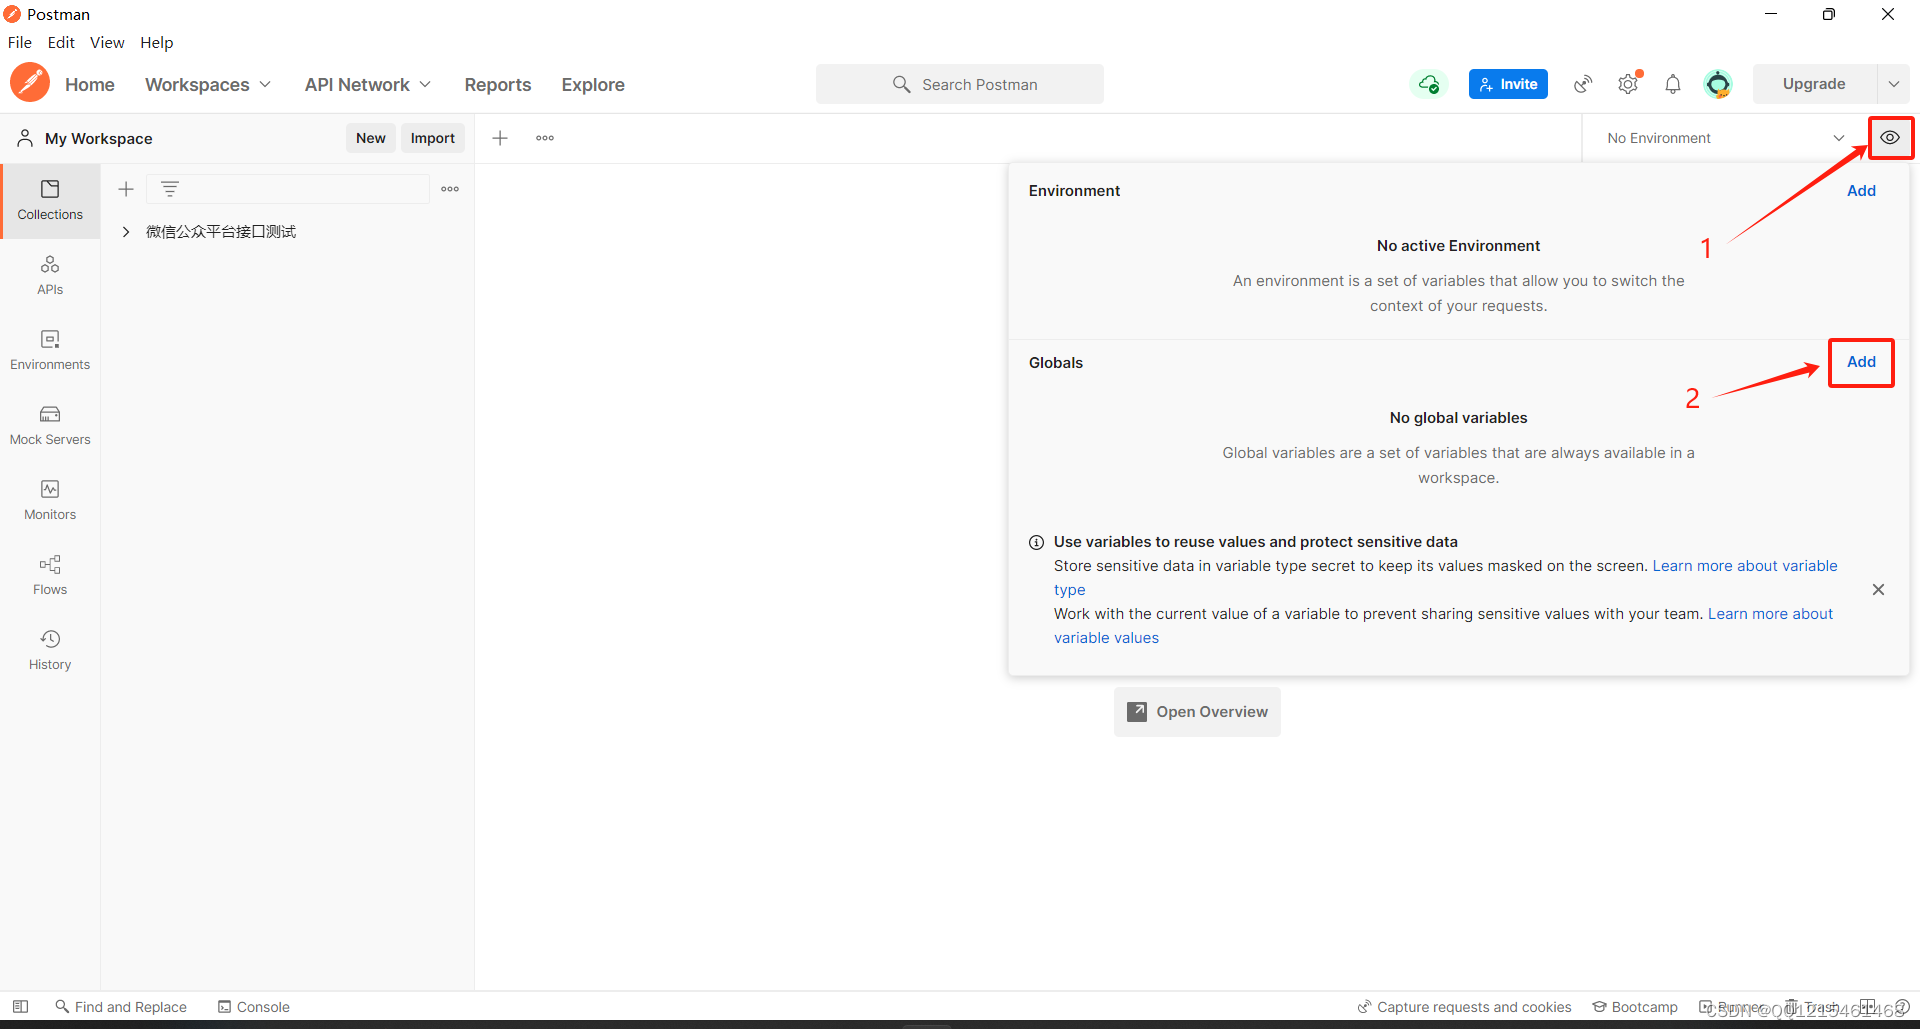Click the 'No global variables' heading
Viewport: 1920px width, 1029px height.
[x=1458, y=418]
